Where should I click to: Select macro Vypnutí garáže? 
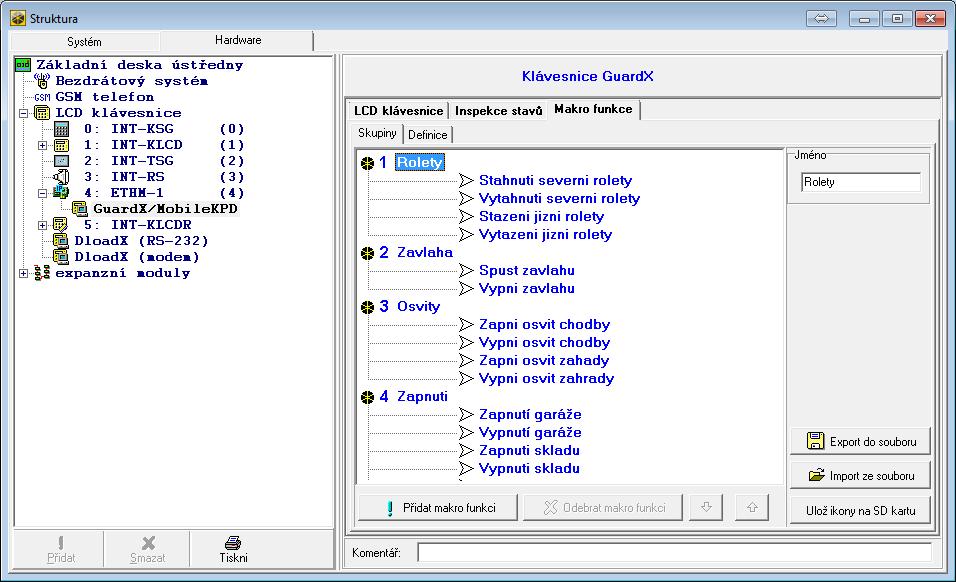click(x=530, y=433)
